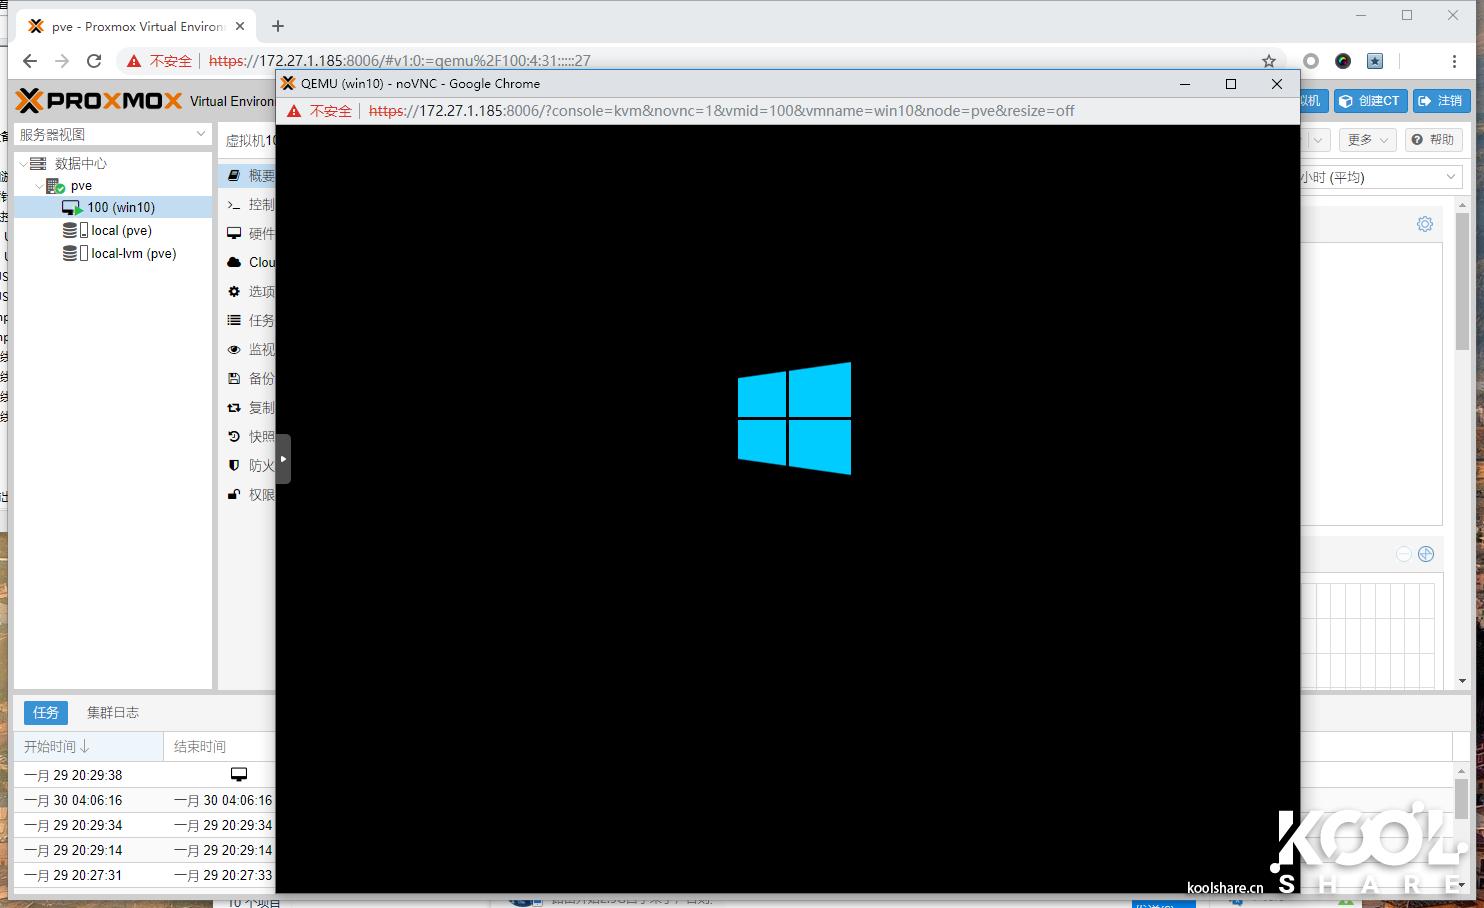Select the task row starting 一月 29 20:29:34
The width and height of the screenshot is (1484, 908).
pyautogui.click(x=144, y=825)
